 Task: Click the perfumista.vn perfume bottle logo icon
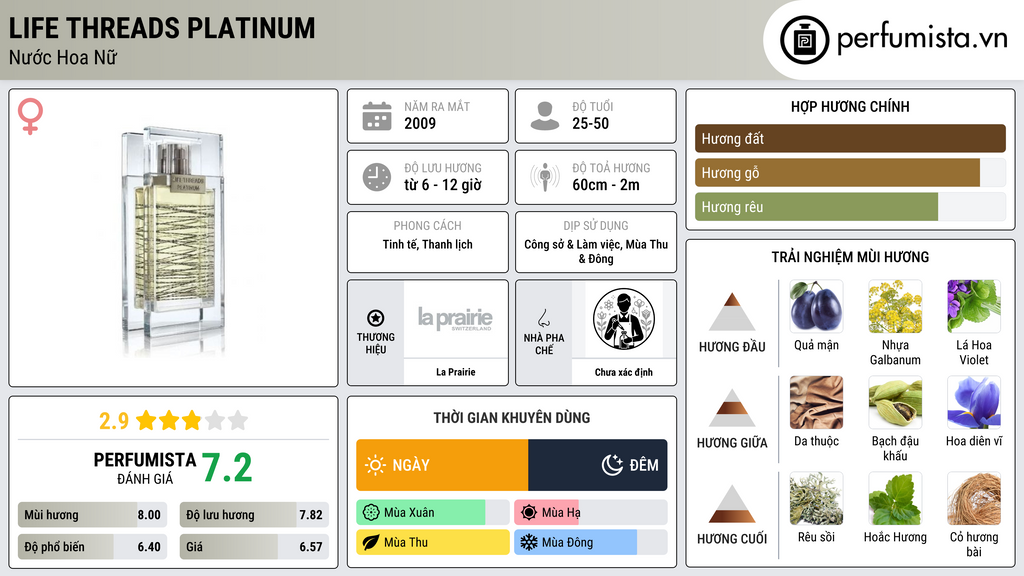pyautogui.click(x=804, y=40)
